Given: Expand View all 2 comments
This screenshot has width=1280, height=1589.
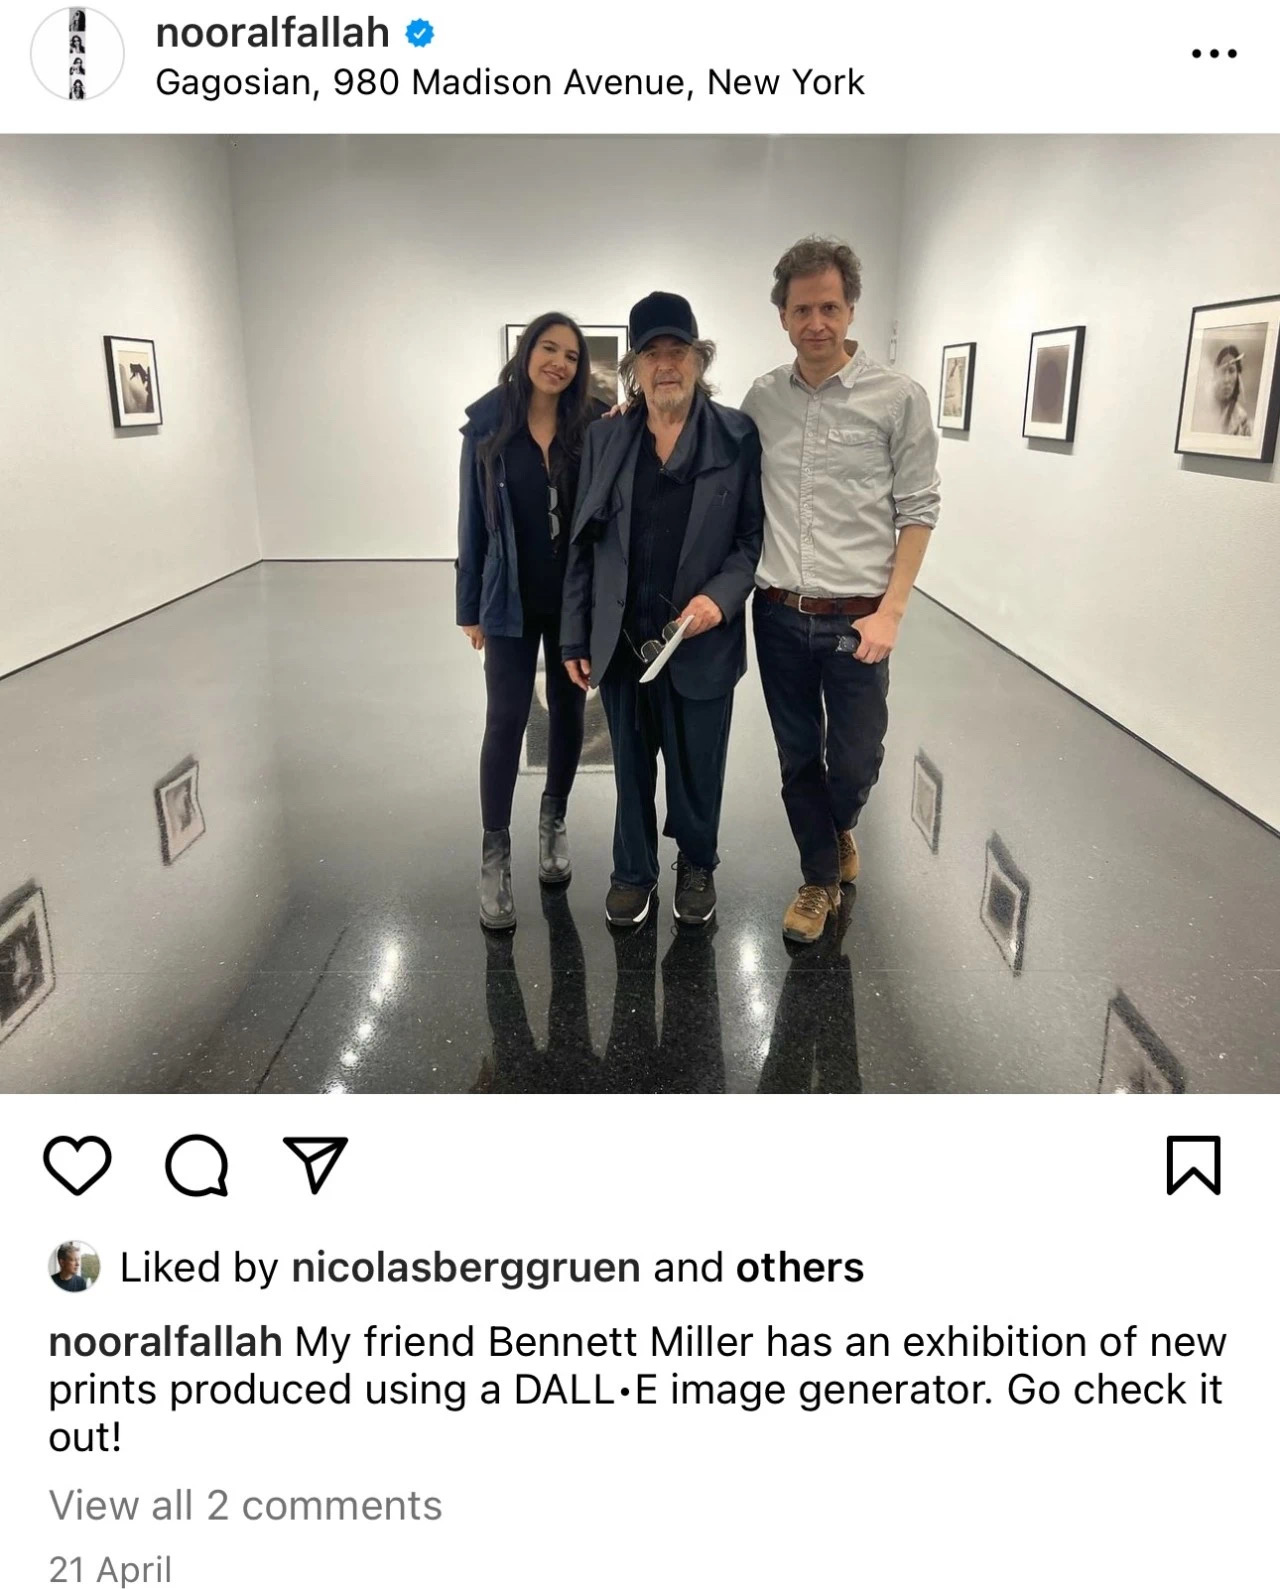Looking at the screenshot, I should (245, 1505).
